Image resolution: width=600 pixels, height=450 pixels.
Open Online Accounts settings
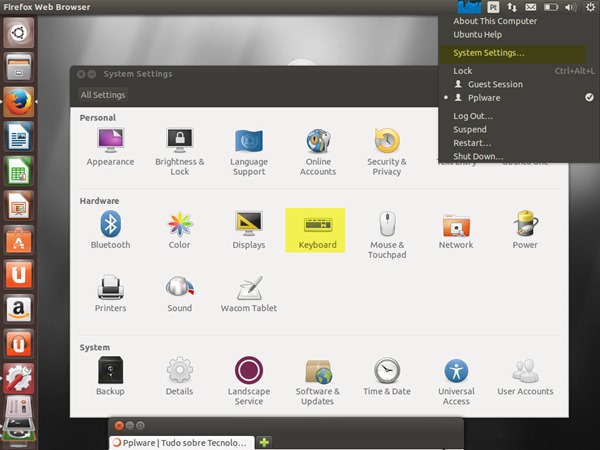coord(318,152)
